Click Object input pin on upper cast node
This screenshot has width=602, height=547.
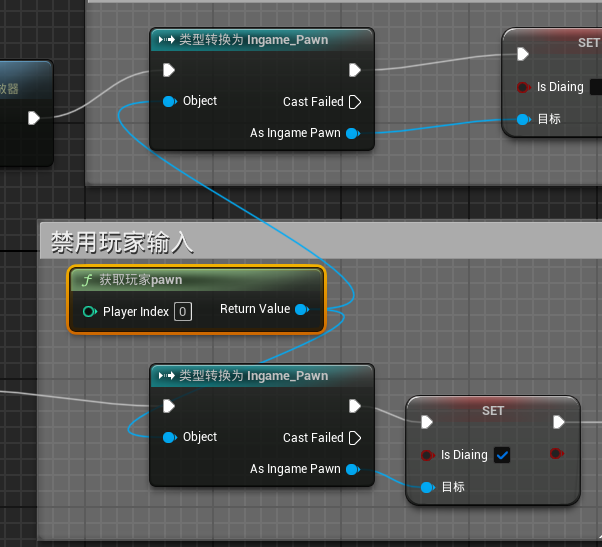tap(169, 101)
